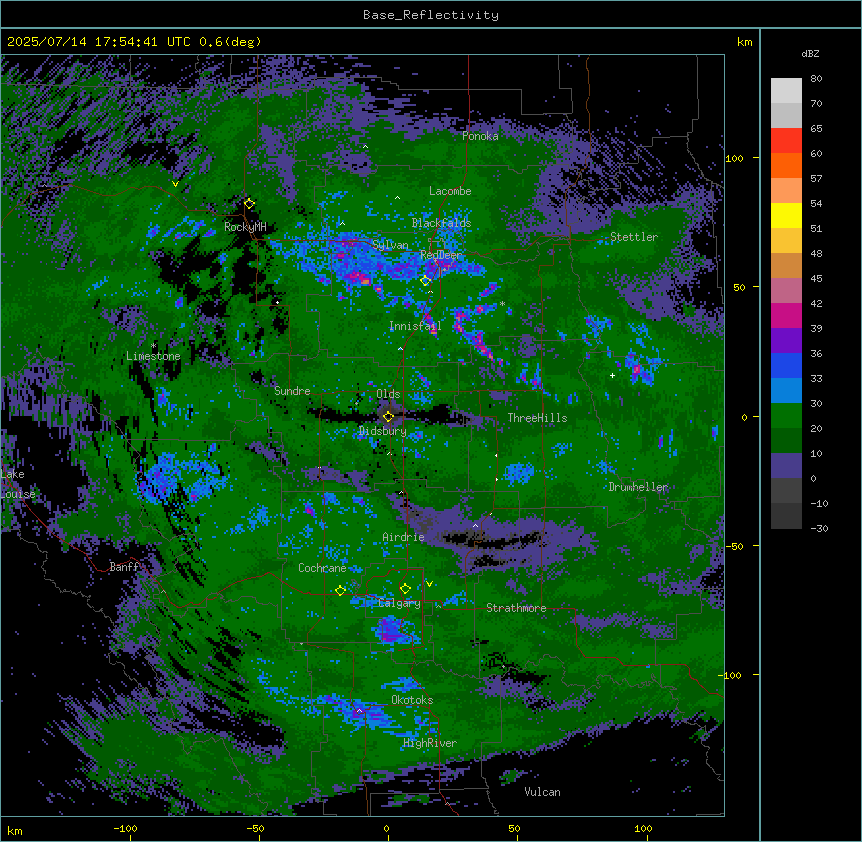
Task: Click the Calgary city label
Action: [399, 603]
